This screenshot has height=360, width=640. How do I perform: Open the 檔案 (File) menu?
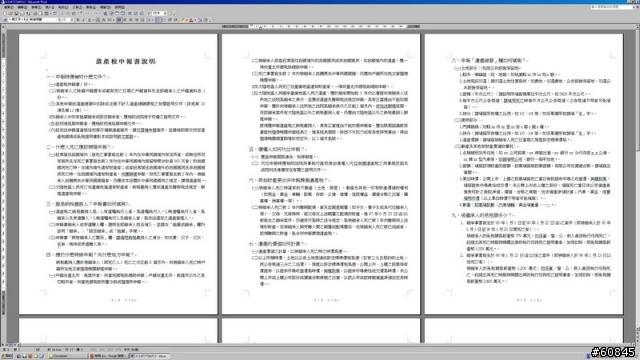(x=8, y=7)
